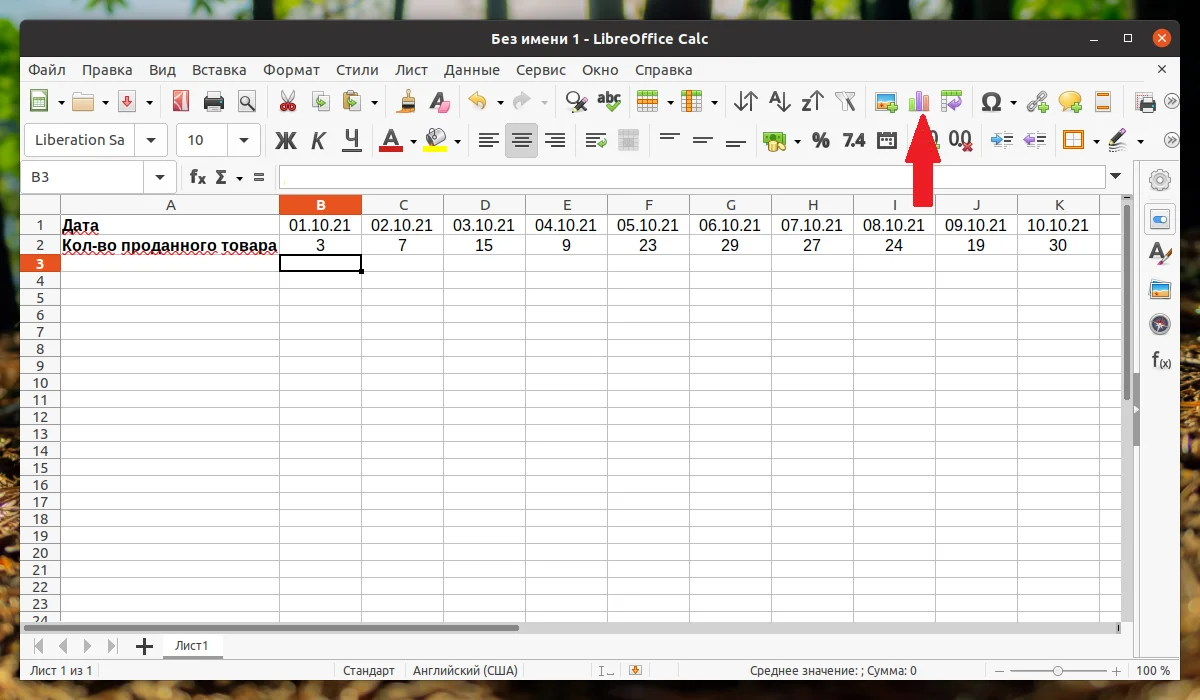1200x700 pixels.
Task: Open Find and Replace toolbar icon
Action: 575,101
